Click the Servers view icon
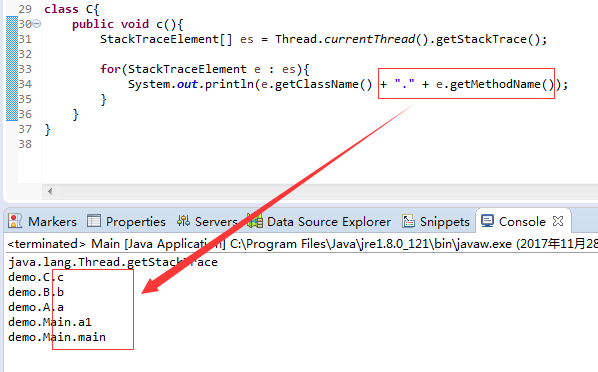Image resolution: width=598 pixels, height=372 pixels. coord(183,221)
